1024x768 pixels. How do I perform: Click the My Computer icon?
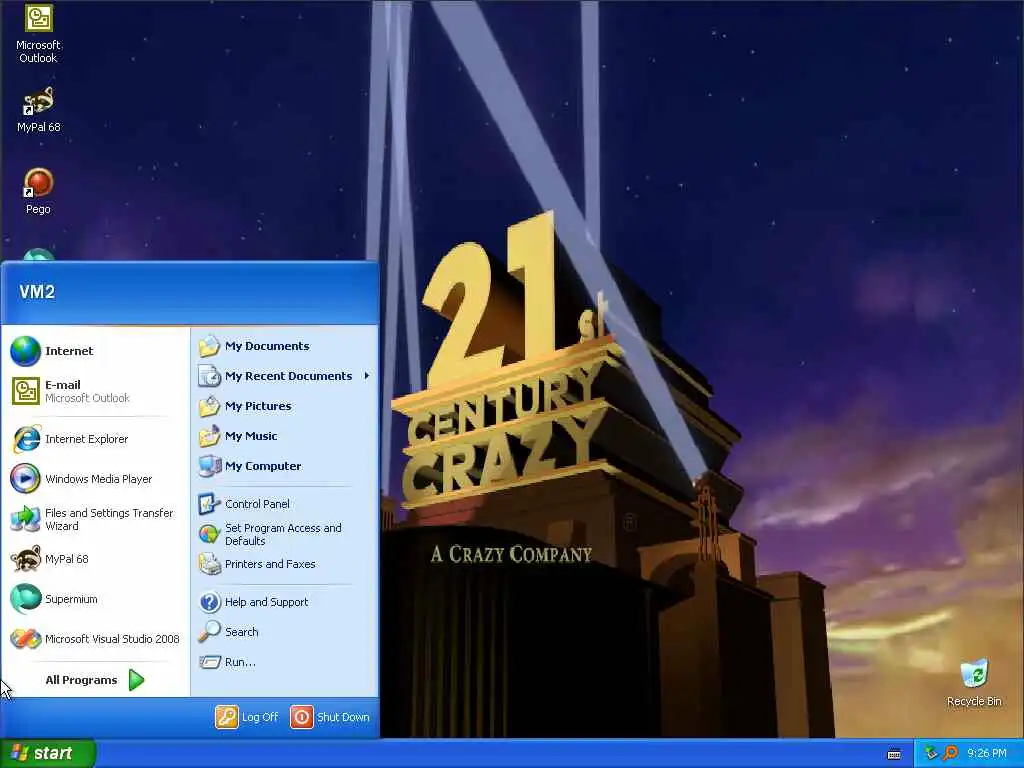tap(209, 466)
